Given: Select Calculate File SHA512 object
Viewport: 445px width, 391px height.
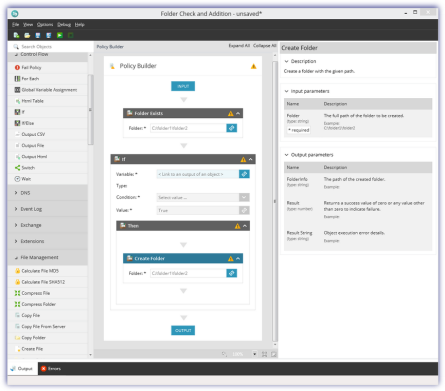Looking at the screenshot, I should coord(48,282).
